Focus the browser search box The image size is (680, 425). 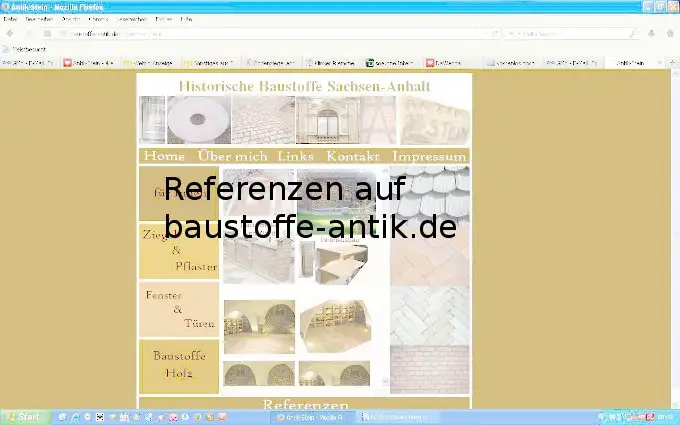click(572, 34)
